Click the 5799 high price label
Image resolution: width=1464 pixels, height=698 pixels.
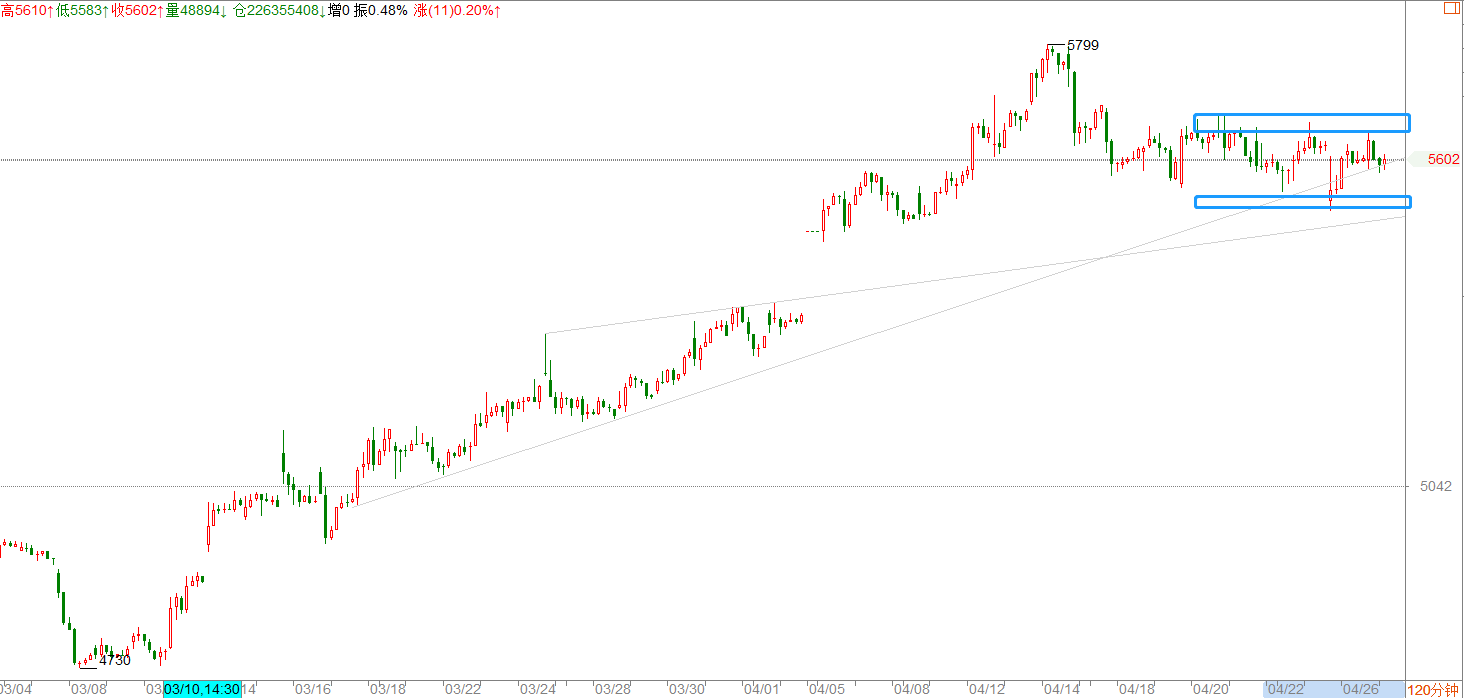(1083, 45)
